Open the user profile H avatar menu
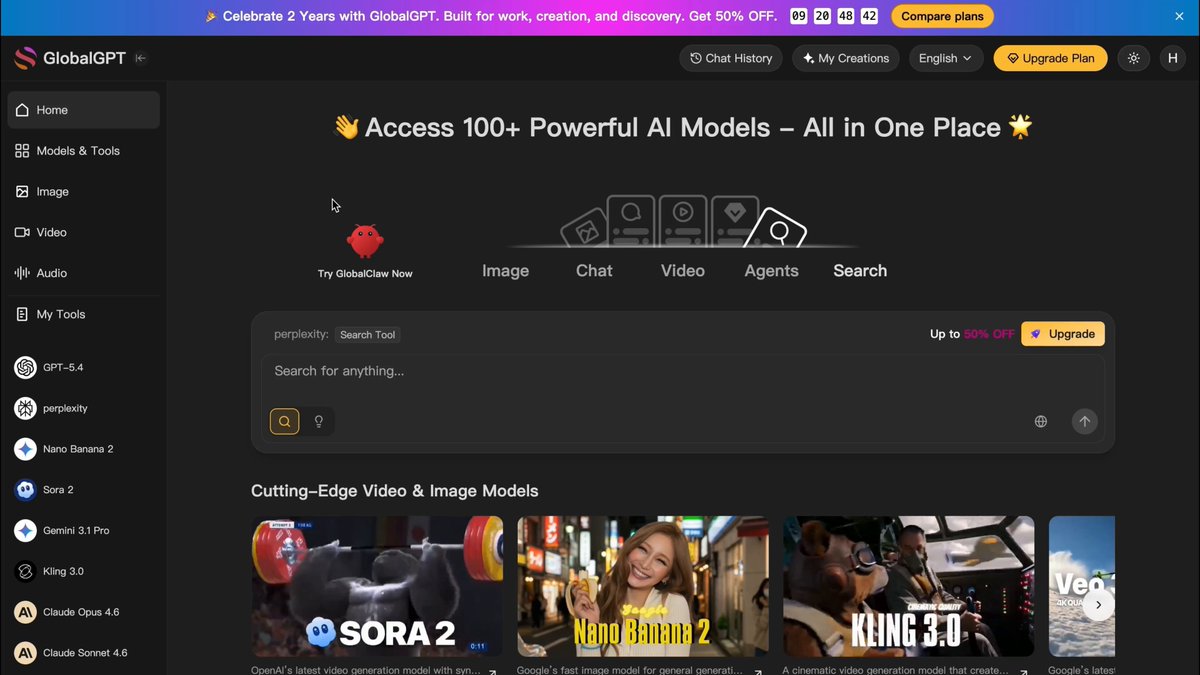This screenshot has width=1200, height=675. tap(1173, 58)
